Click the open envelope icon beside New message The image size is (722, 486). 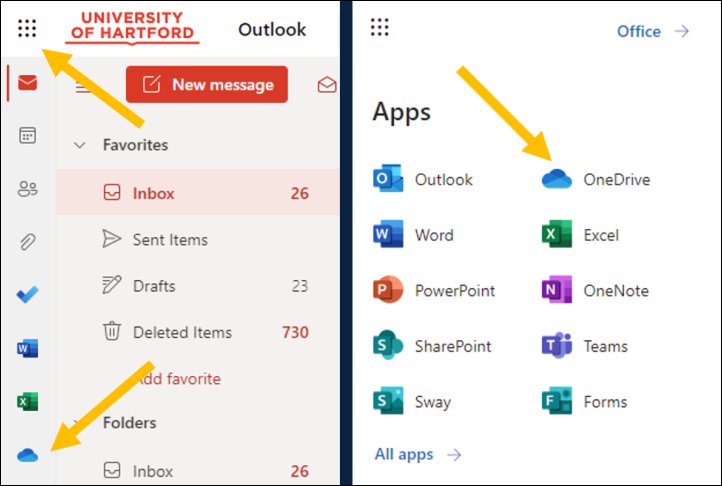327,85
